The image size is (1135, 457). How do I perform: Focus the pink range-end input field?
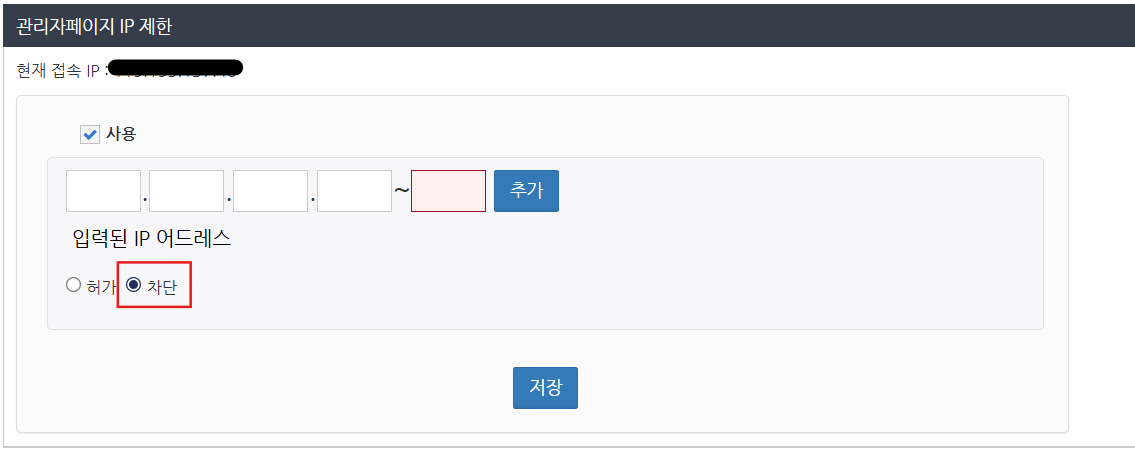point(448,191)
